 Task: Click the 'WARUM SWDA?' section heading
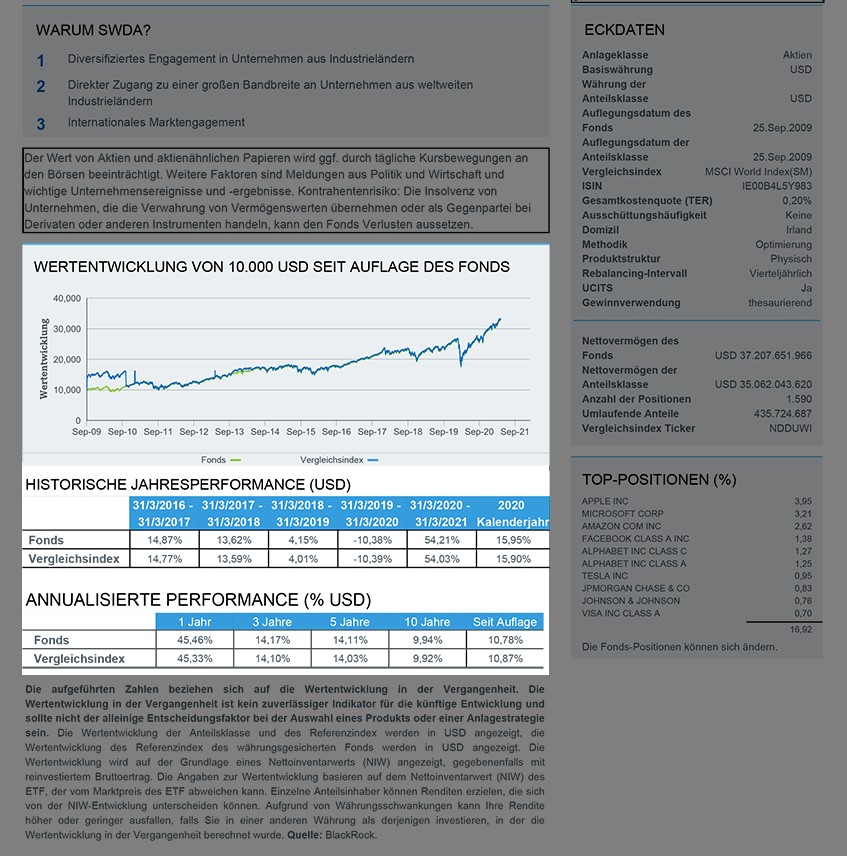pos(94,31)
